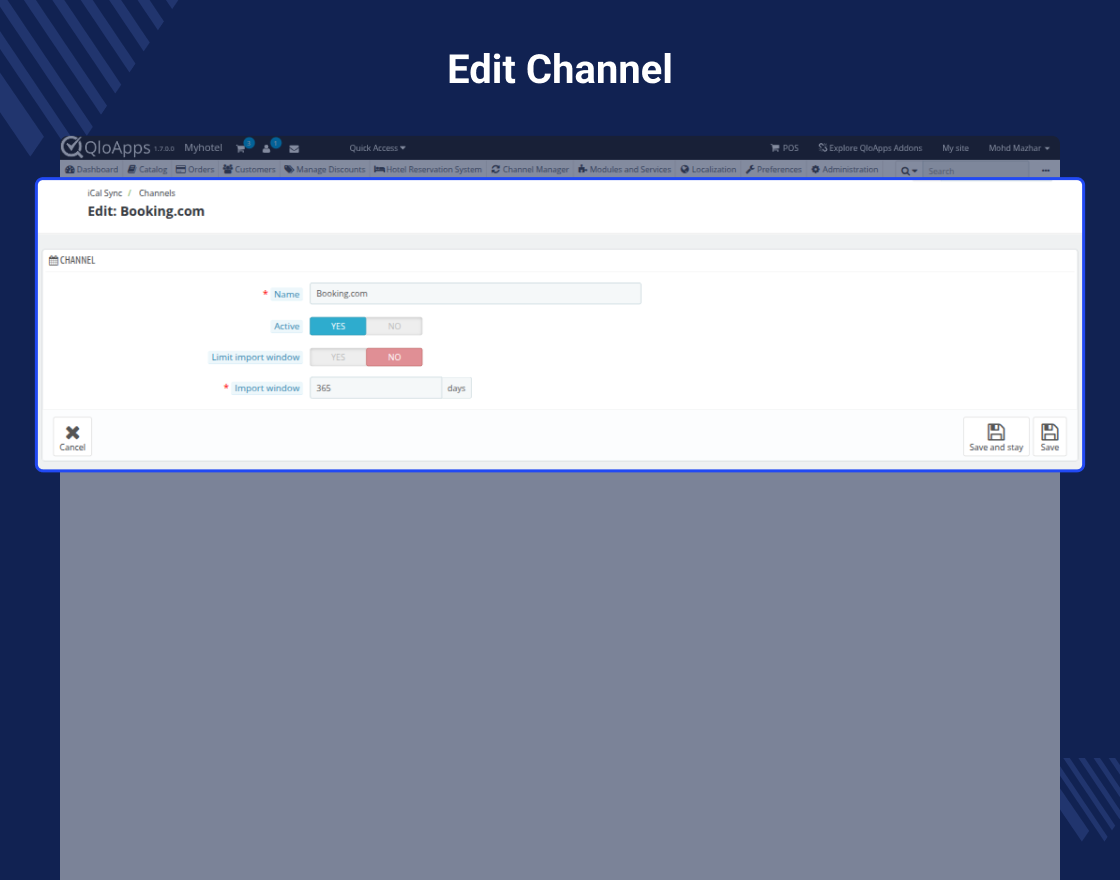The image size is (1120, 880).
Task: Expand the search scope magnifier dropdown
Action: (x=909, y=171)
